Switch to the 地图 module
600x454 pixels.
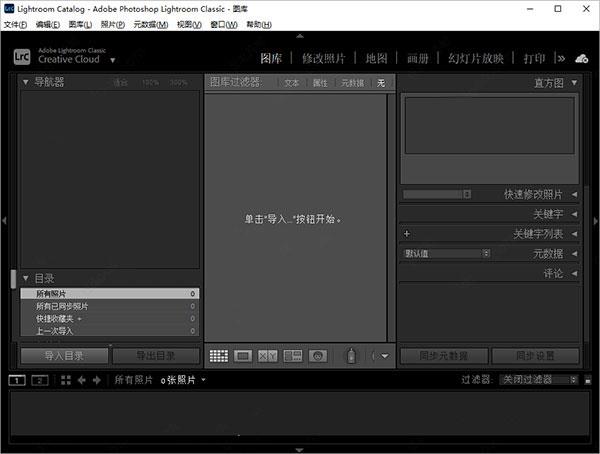tap(377, 59)
